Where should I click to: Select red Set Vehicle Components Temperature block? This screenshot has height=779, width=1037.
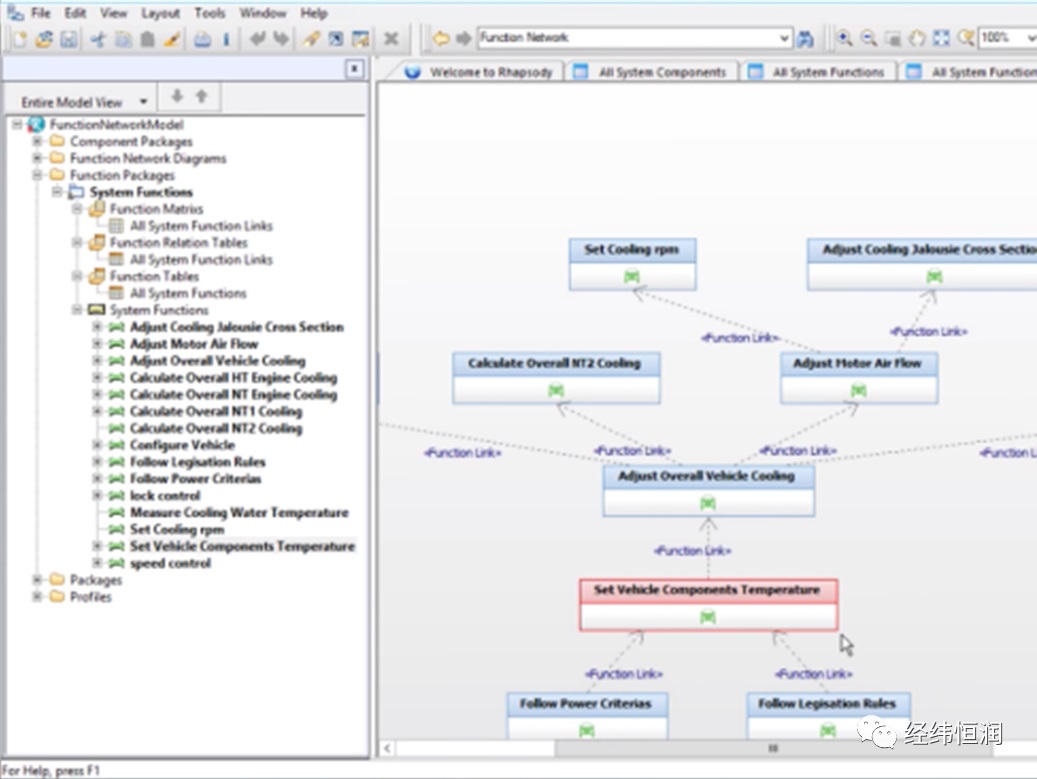708,604
